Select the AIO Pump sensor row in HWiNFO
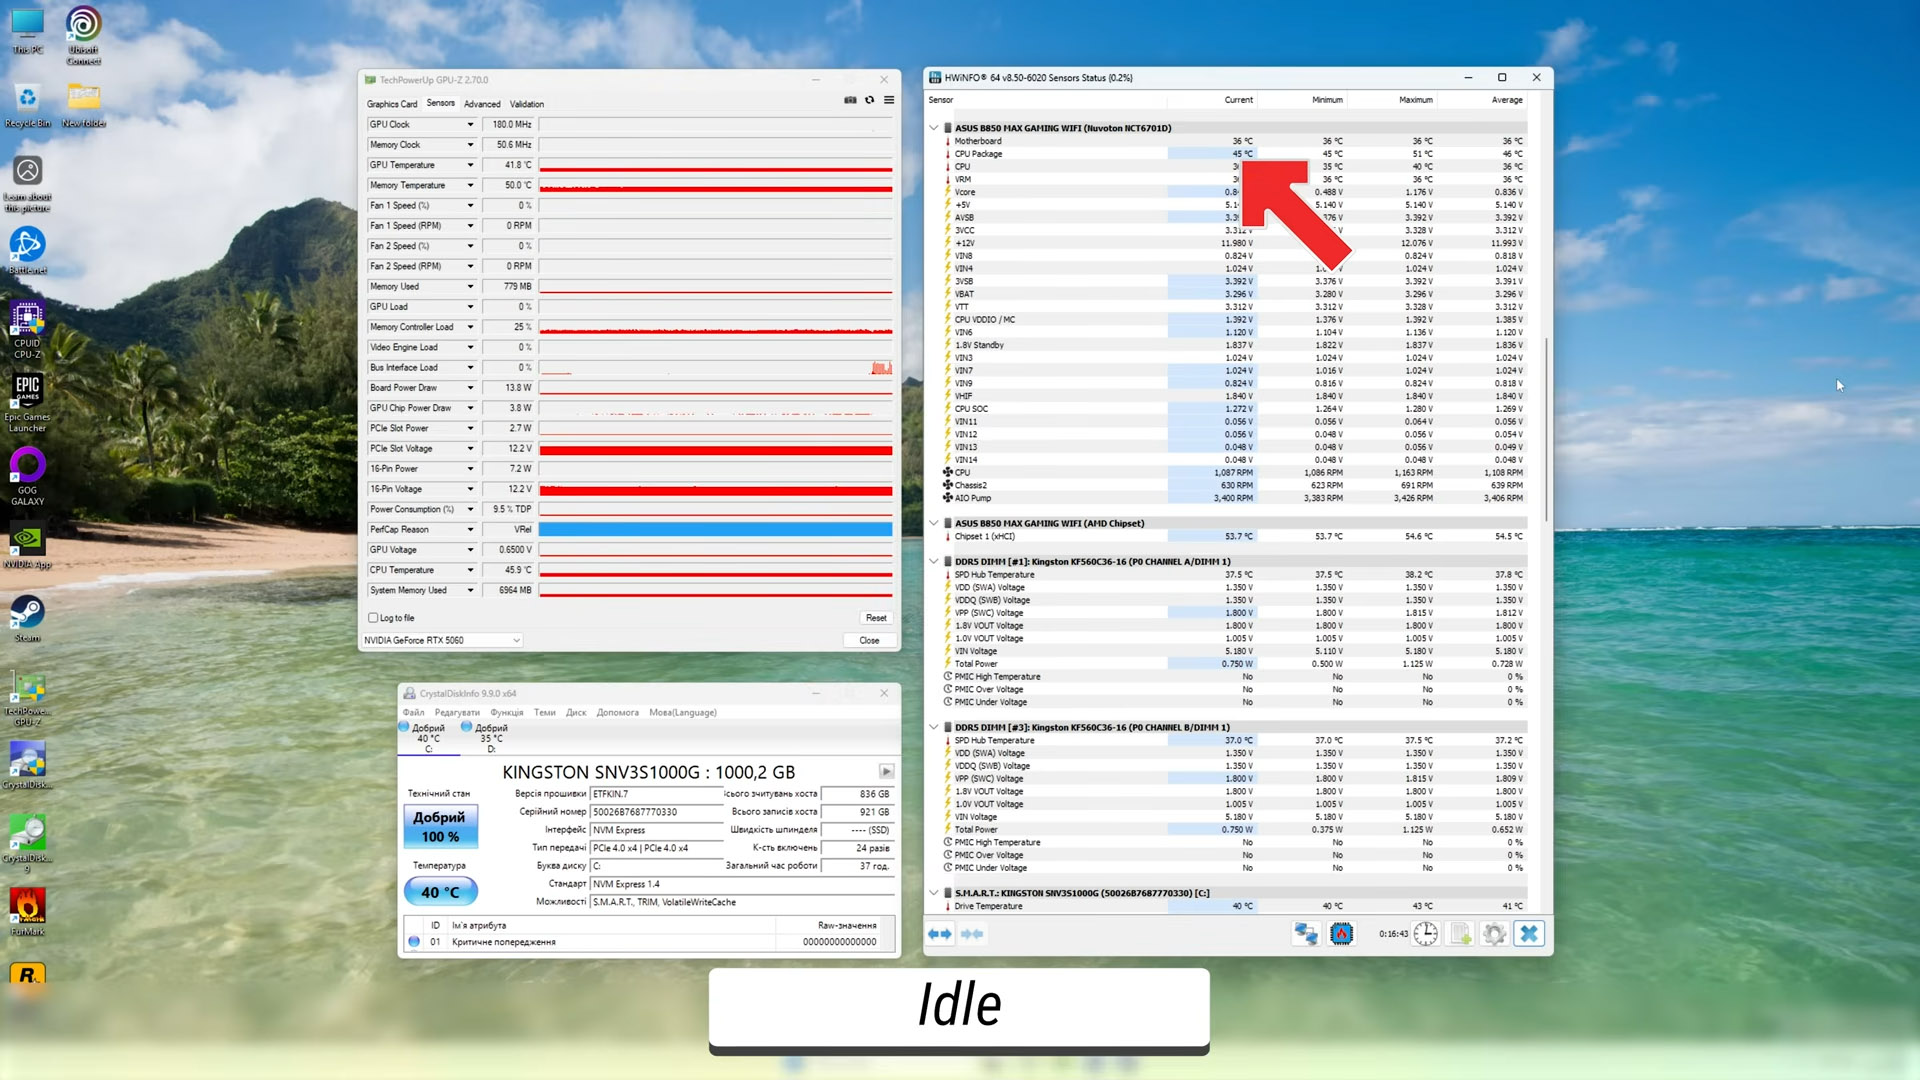1920x1080 pixels. click(1235, 498)
